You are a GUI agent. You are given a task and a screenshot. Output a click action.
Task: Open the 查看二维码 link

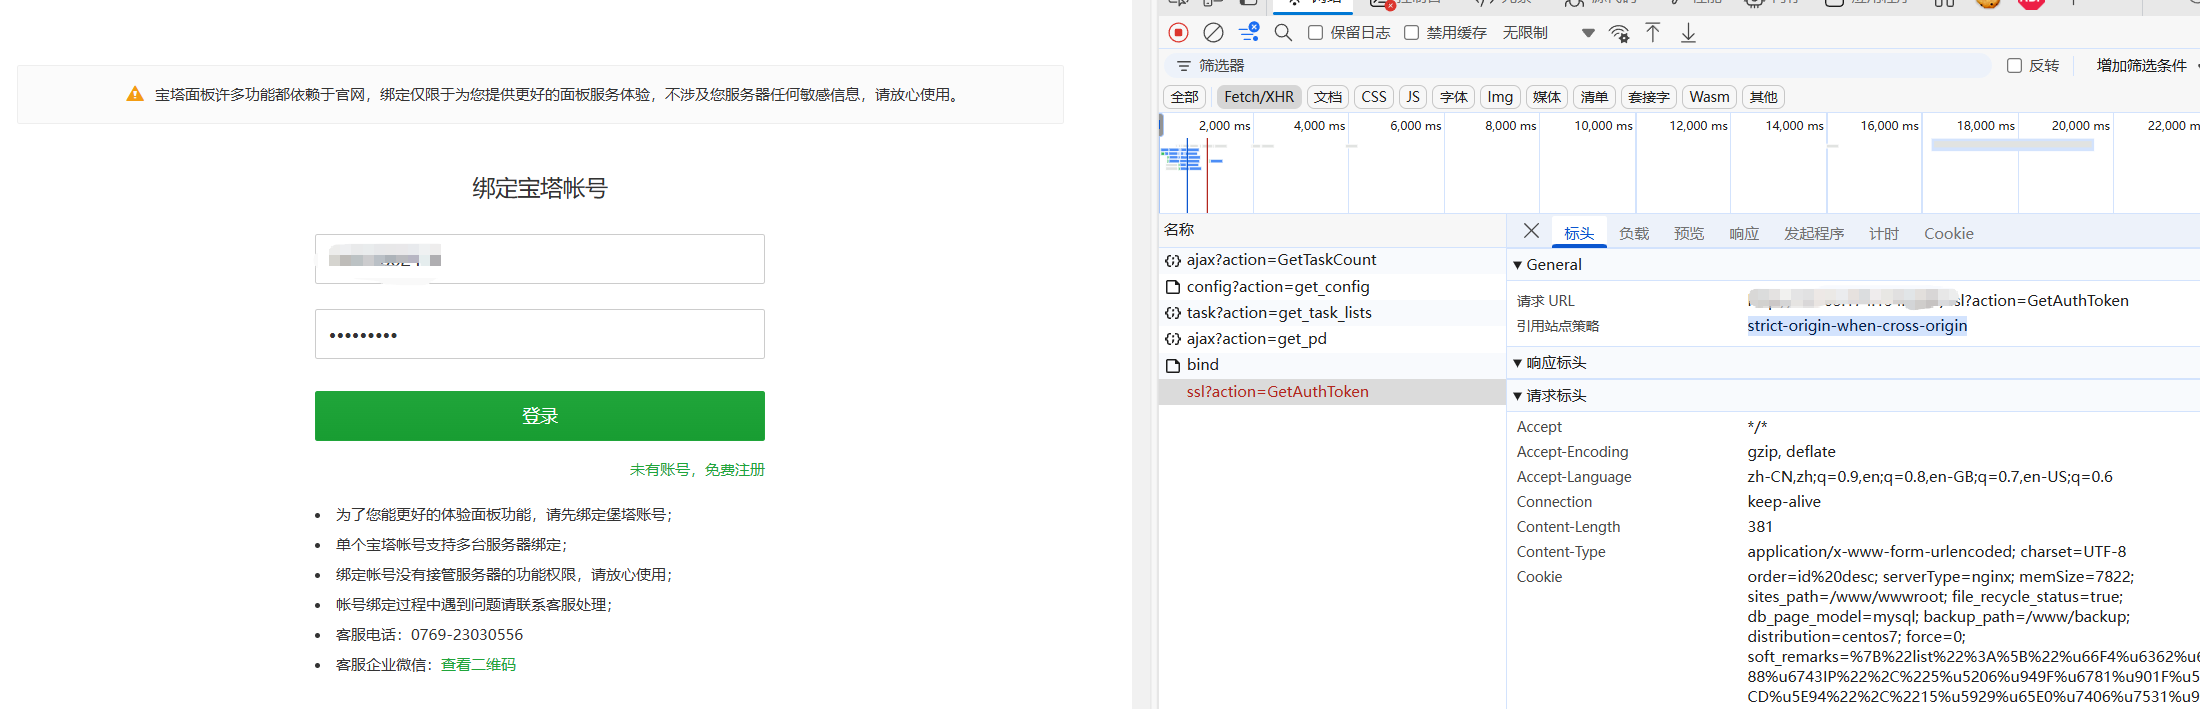[479, 664]
